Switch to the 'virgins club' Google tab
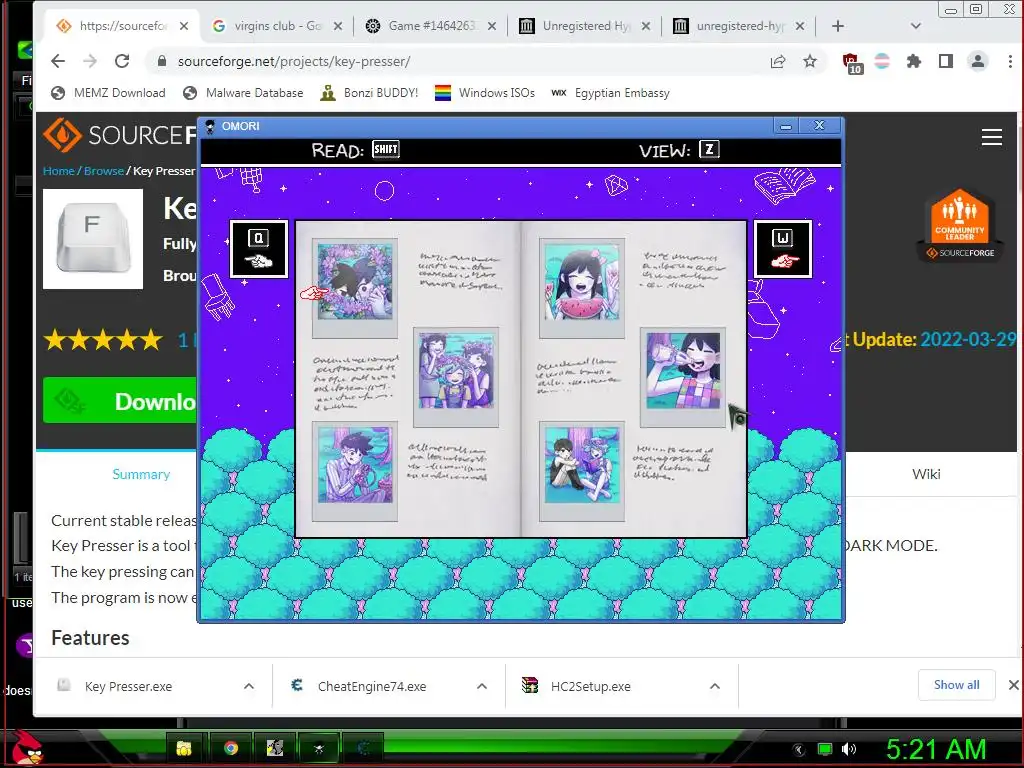The height and width of the screenshot is (768, 1024). [x=278, y=26]
